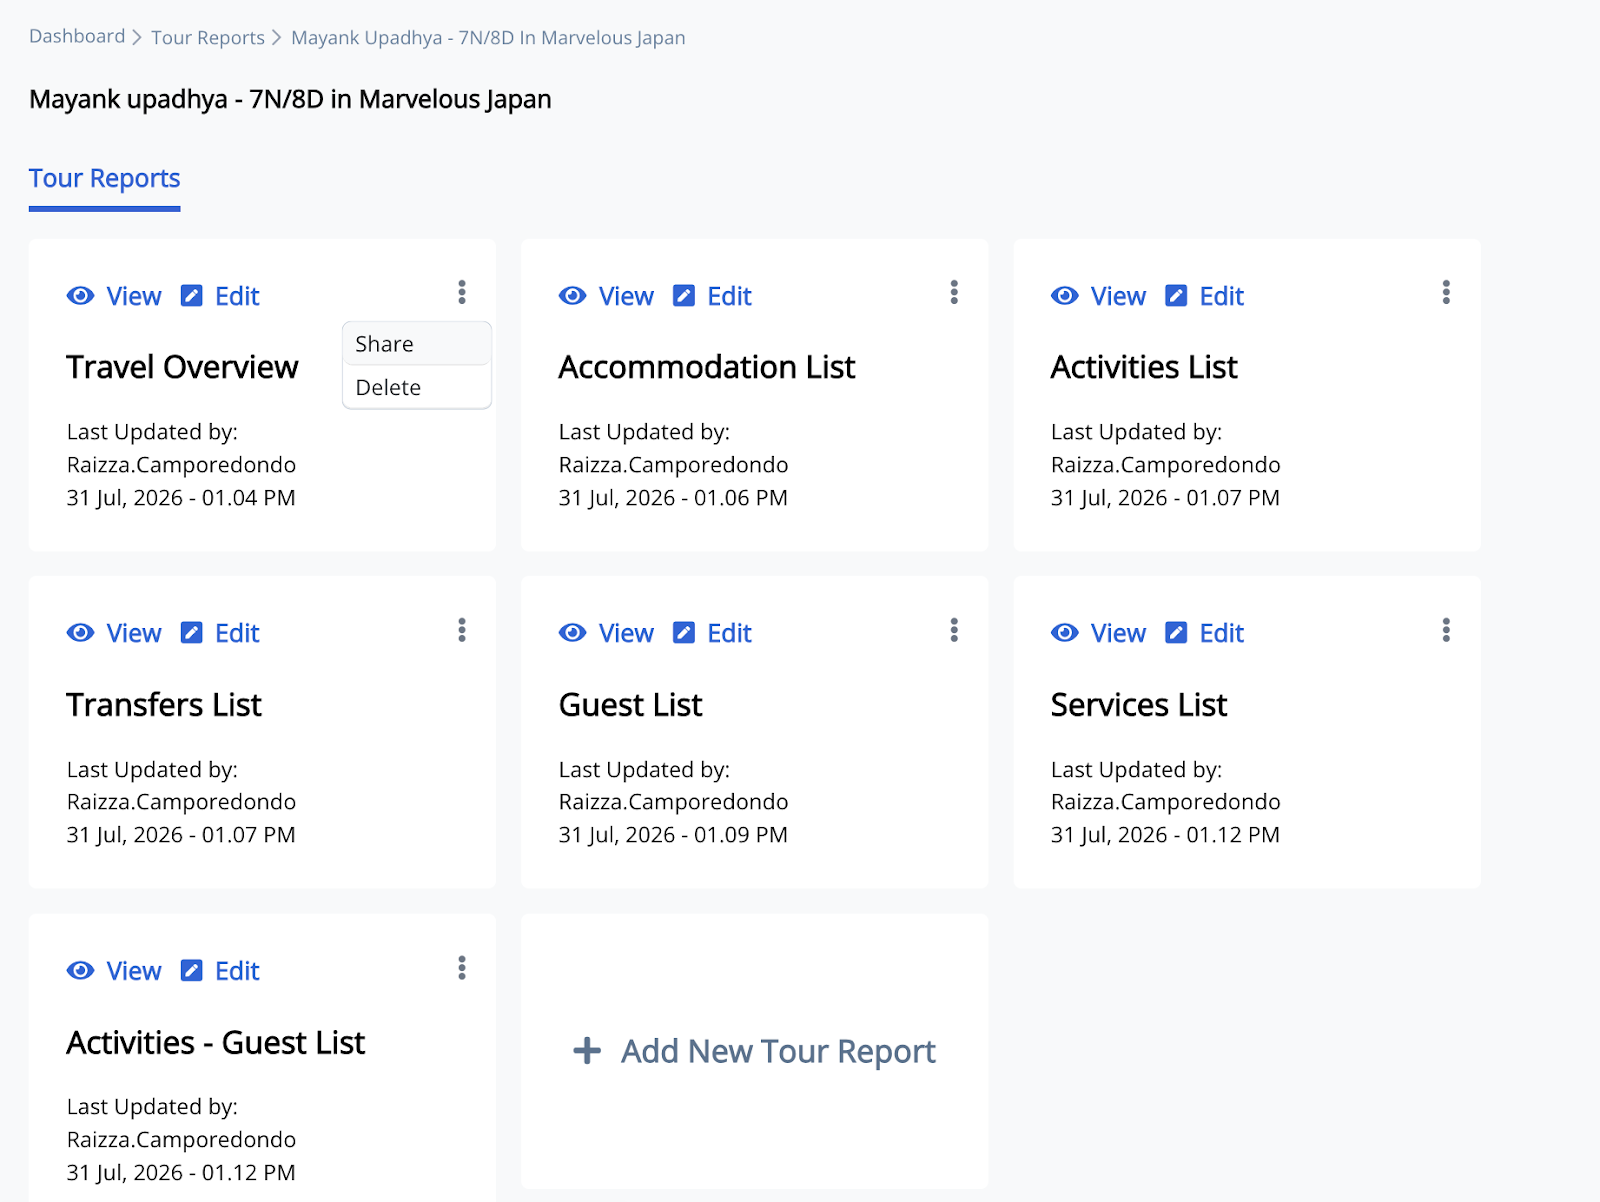The width and height of the screenshot is (1600, 1202).
Task: Click the pencil edit icon on Travel Overview card
Action: [191, 296]
